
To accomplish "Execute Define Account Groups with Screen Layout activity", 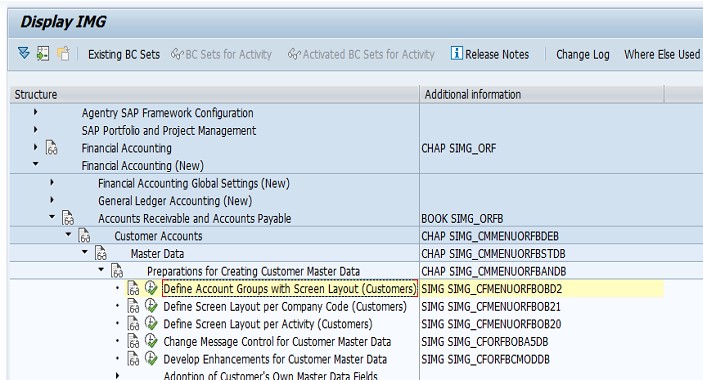I will pyautogui.click(x=151, y=288).
